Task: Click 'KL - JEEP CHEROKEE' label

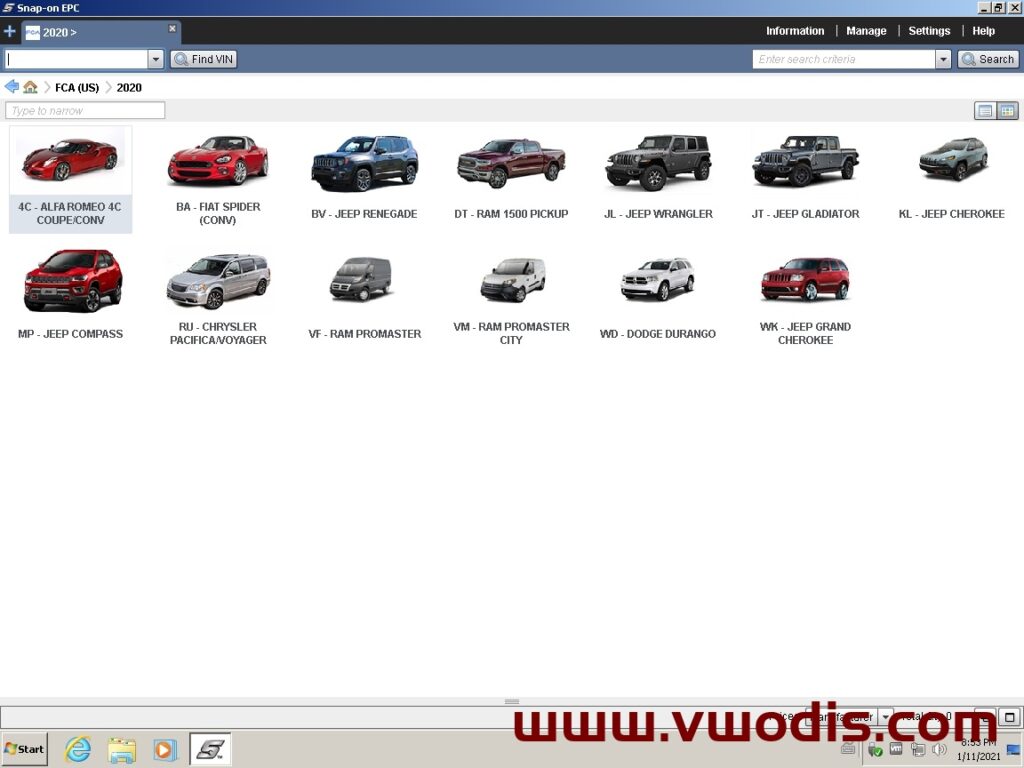Action: [x=952, y=214]
